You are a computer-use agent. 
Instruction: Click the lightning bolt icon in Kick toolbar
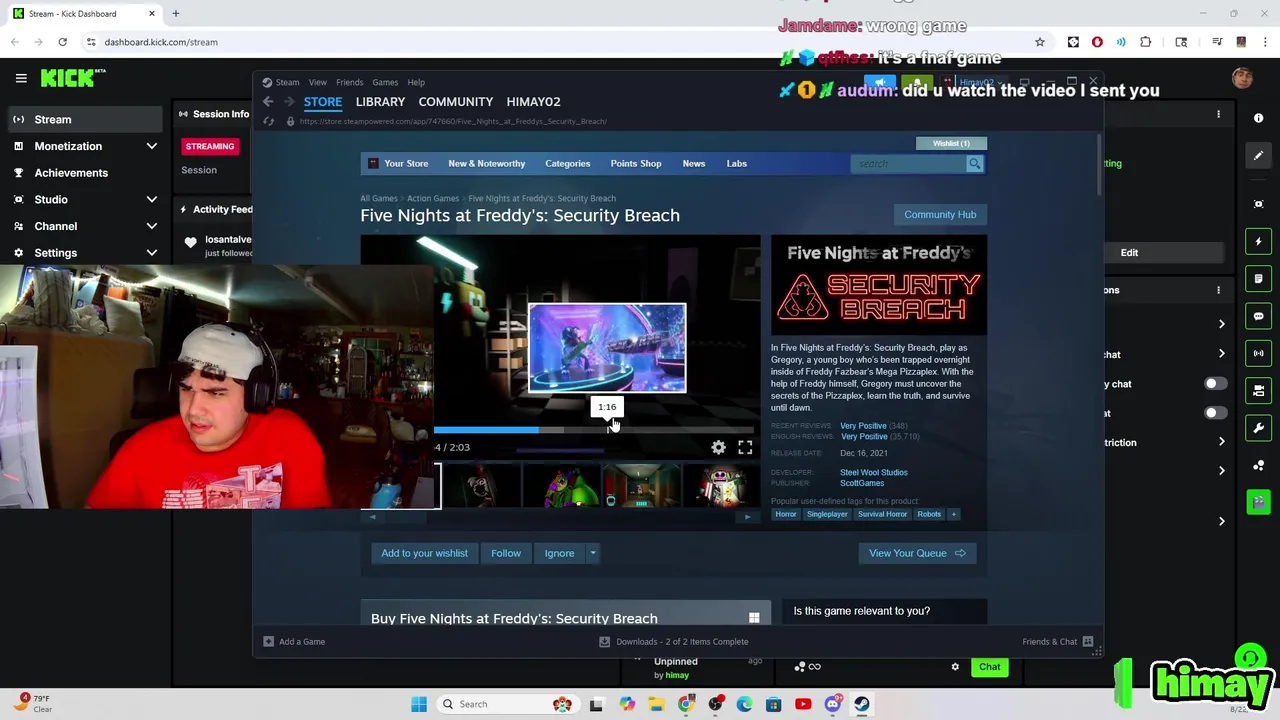click(x=1259, y=241)
